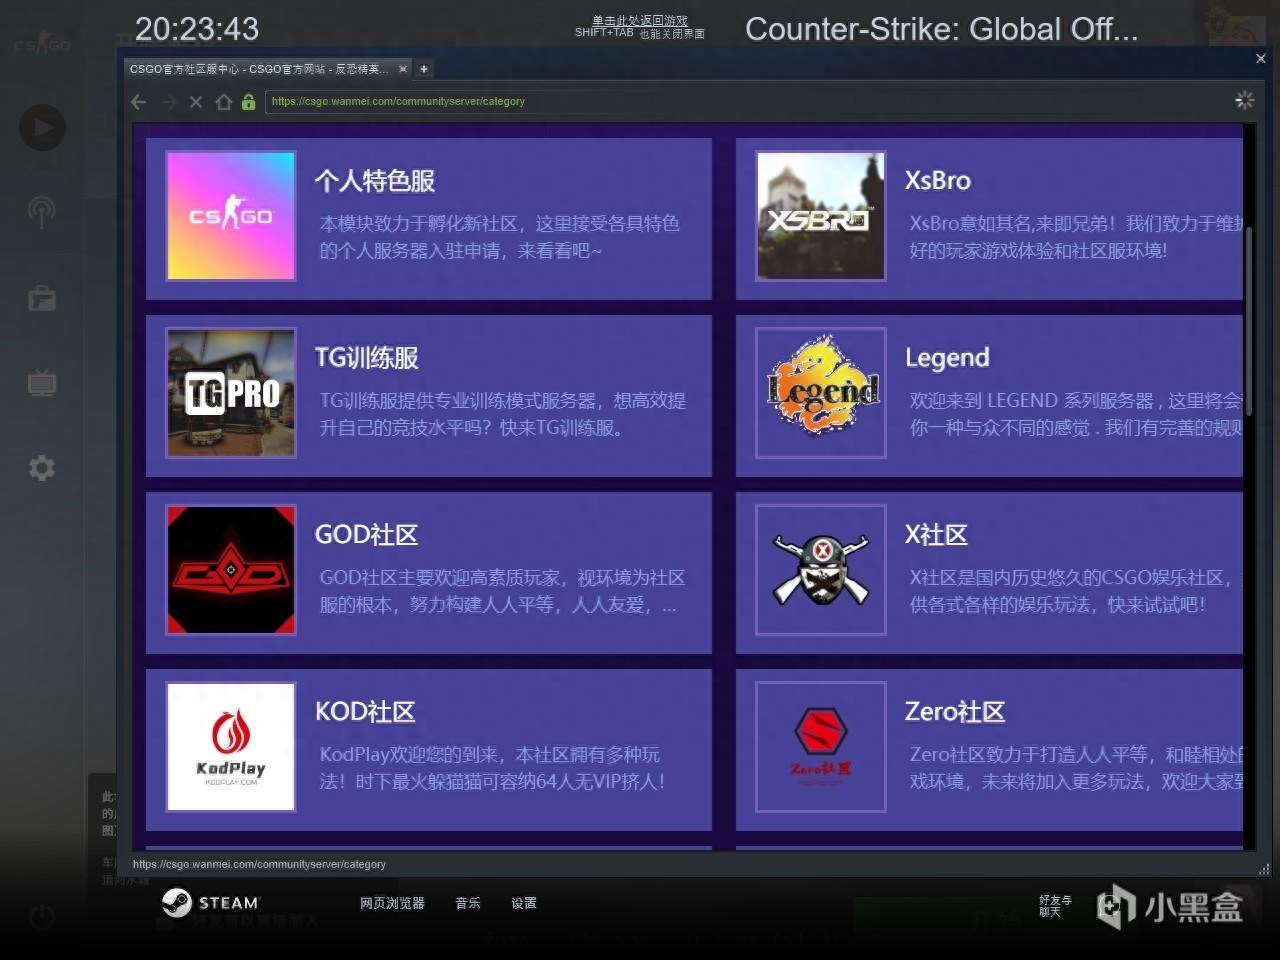The width and height of the screenshot is (1280, 960).
Task: Open 音乐 from the bottom menu bar
Action: coord(467,903)
